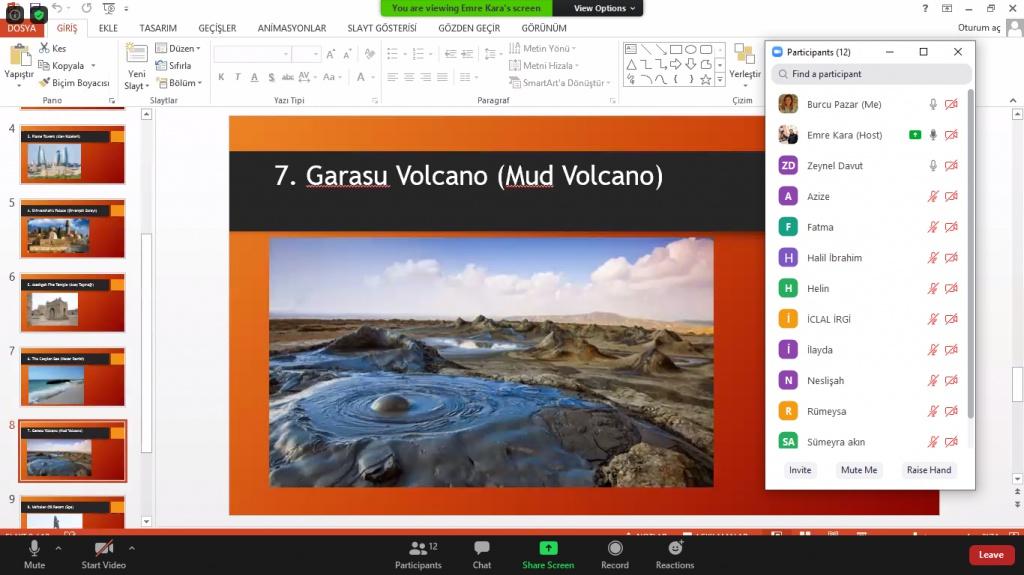This screenshot has width=1024, height=575.
Task: Click the participants list scrollbar
Action: (x=970, y=250)
